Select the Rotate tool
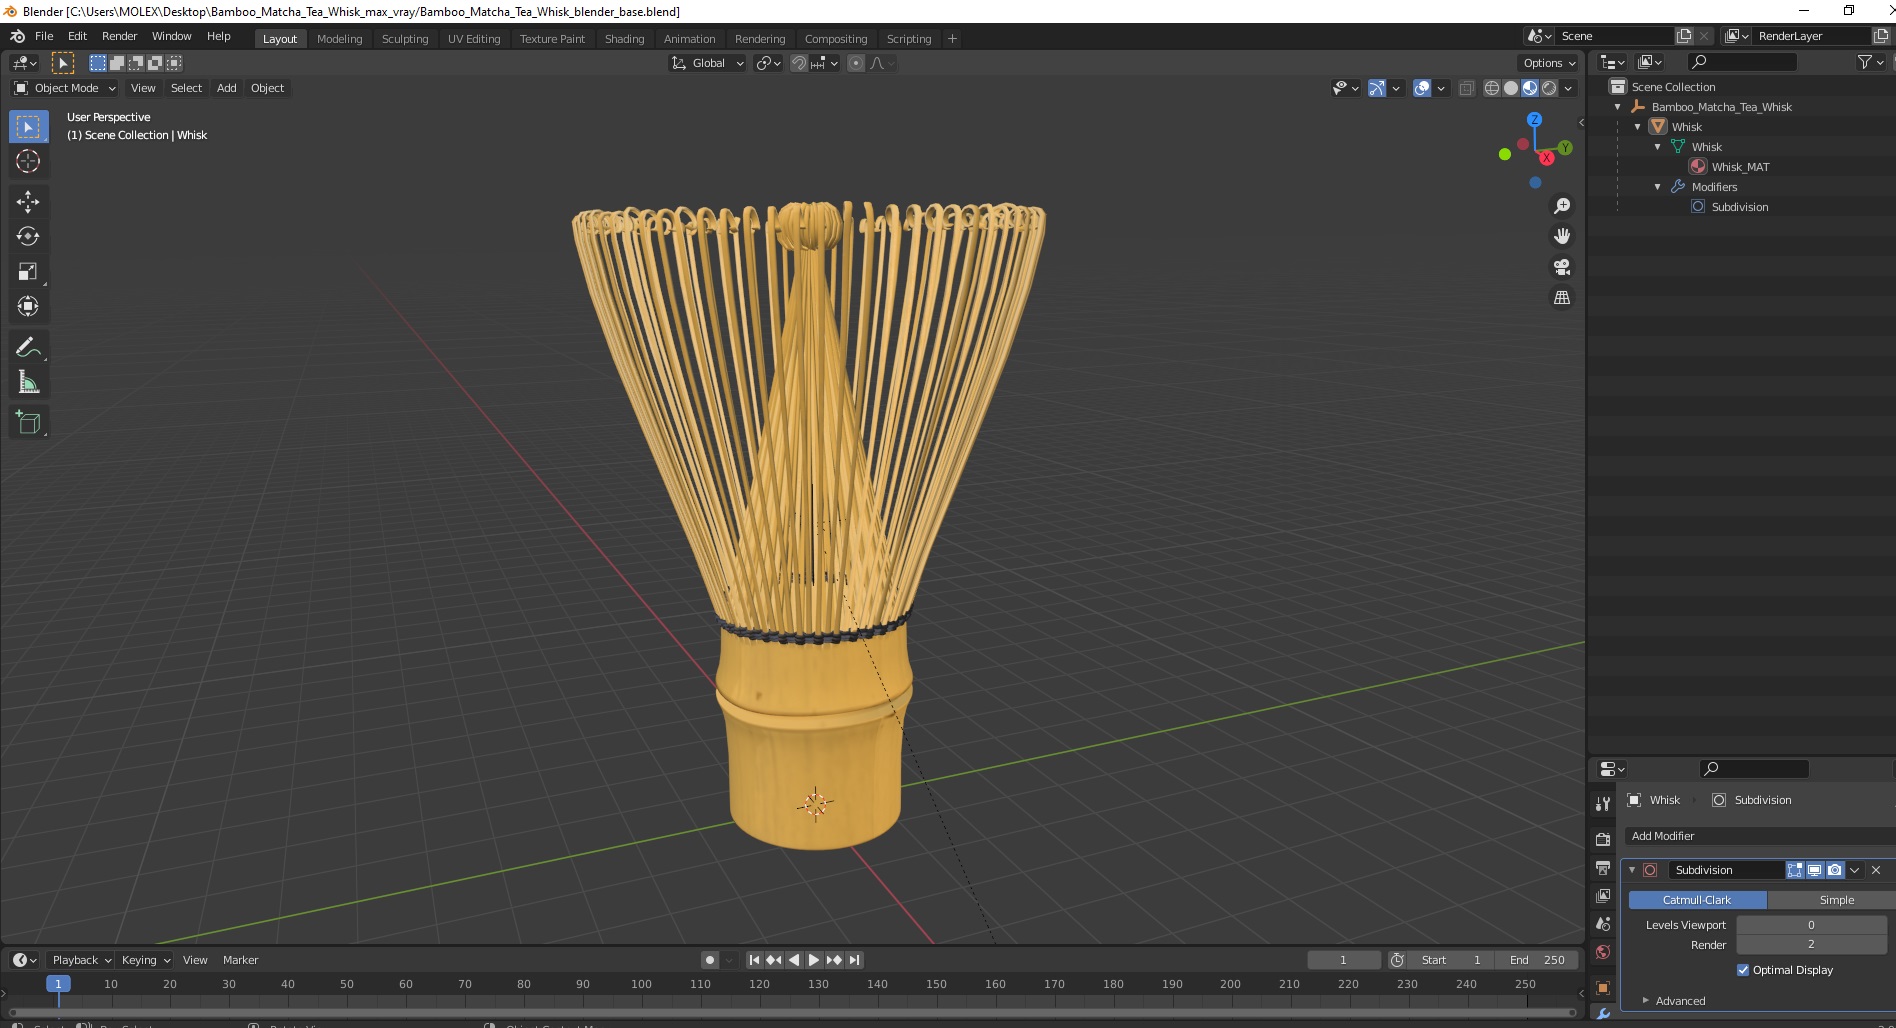Viewport: 1896px width, 1028px height. pos(28,237)
